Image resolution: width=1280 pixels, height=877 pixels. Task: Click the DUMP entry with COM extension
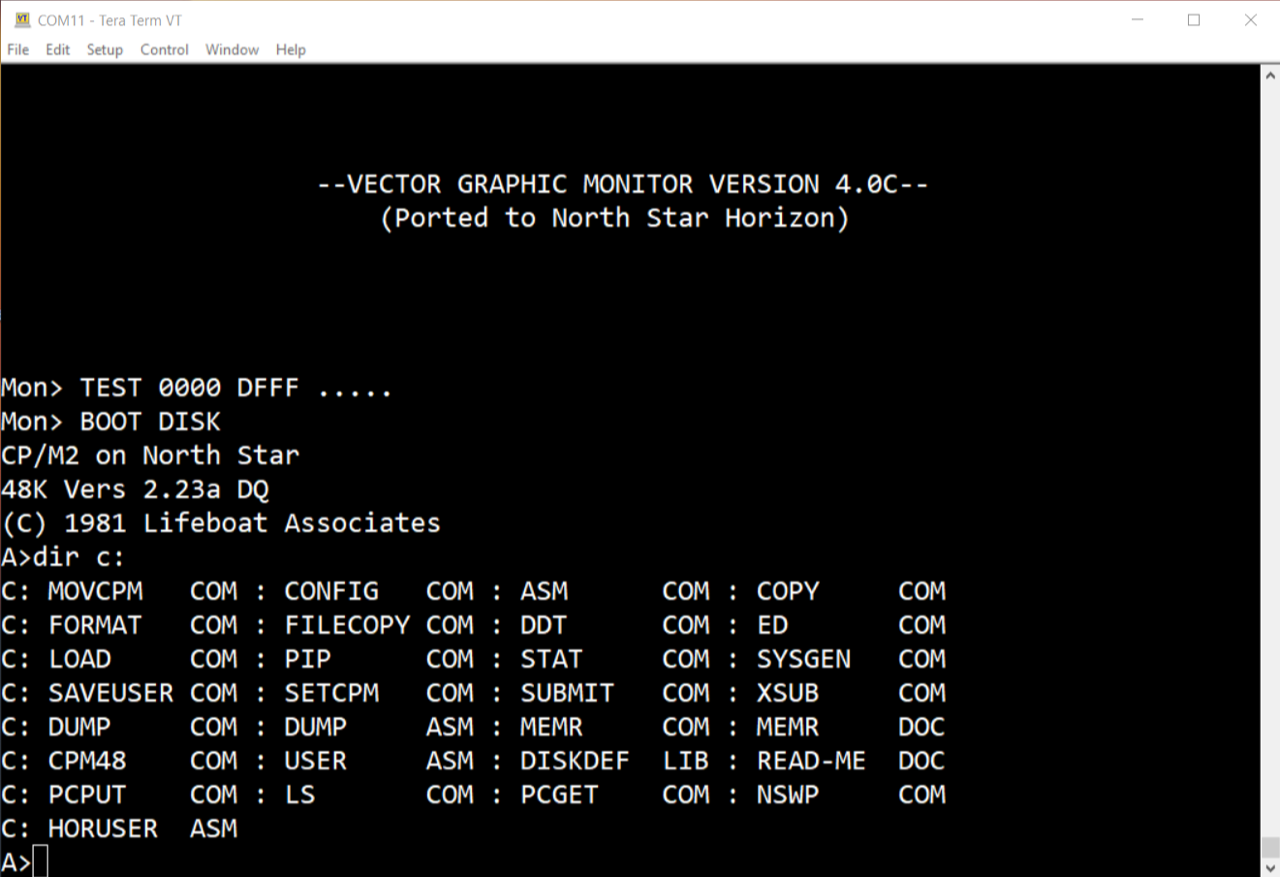coord(80,728)
